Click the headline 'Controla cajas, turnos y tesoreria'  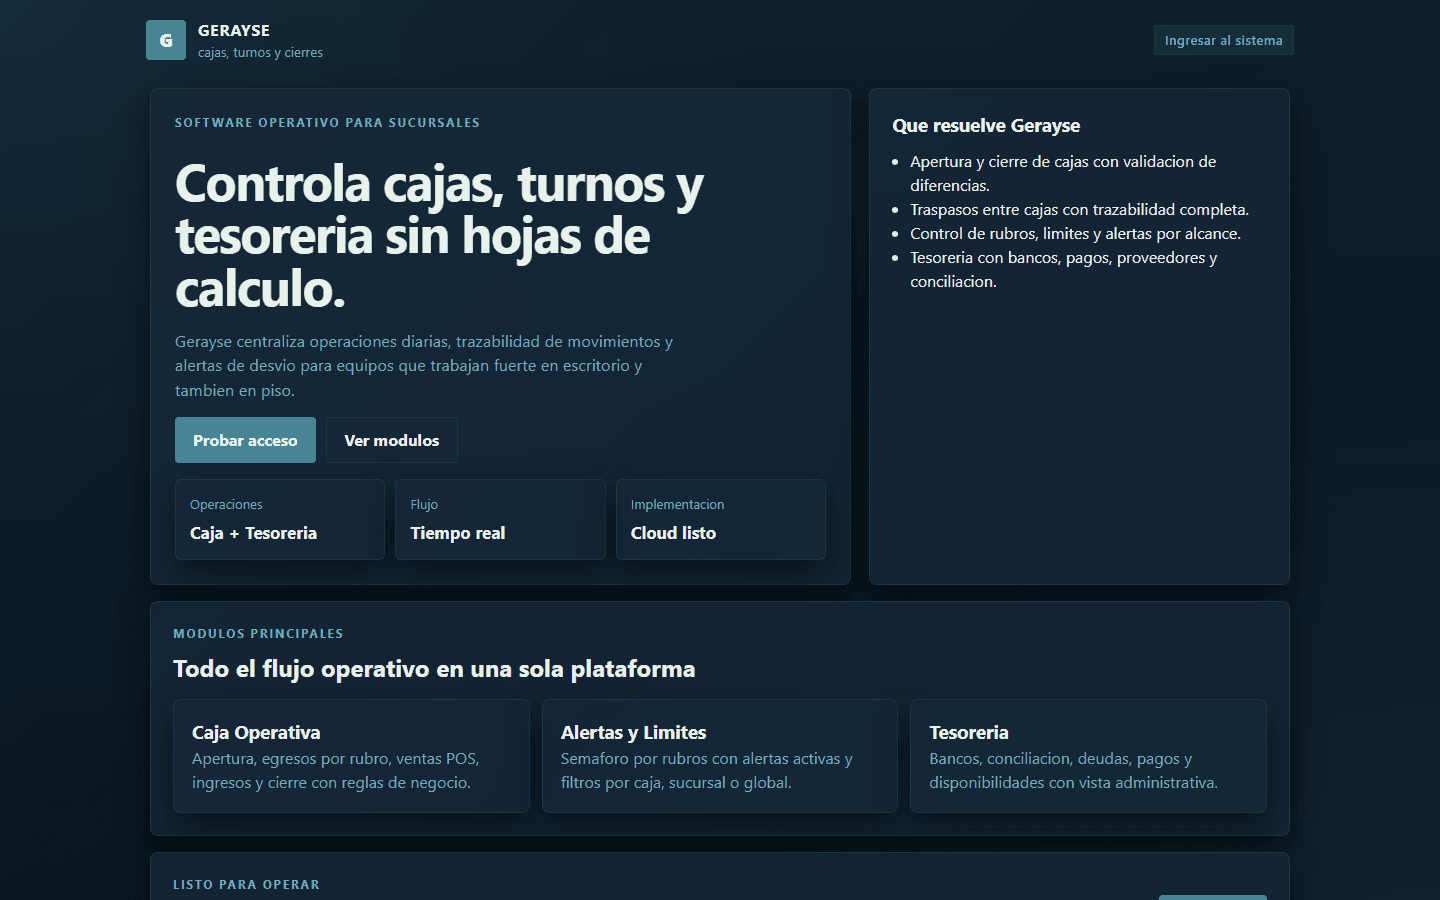[440, 236]
